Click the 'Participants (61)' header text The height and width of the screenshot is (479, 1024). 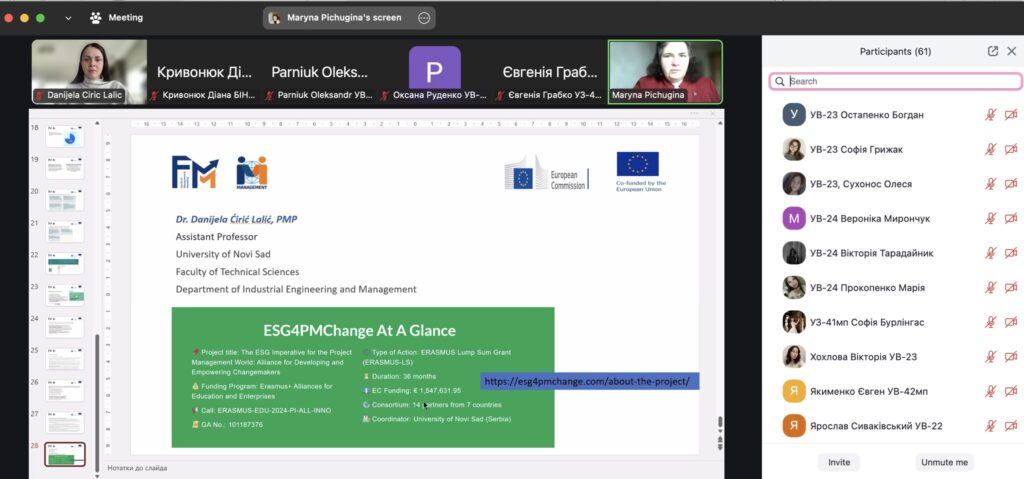(x=895, y=51)
